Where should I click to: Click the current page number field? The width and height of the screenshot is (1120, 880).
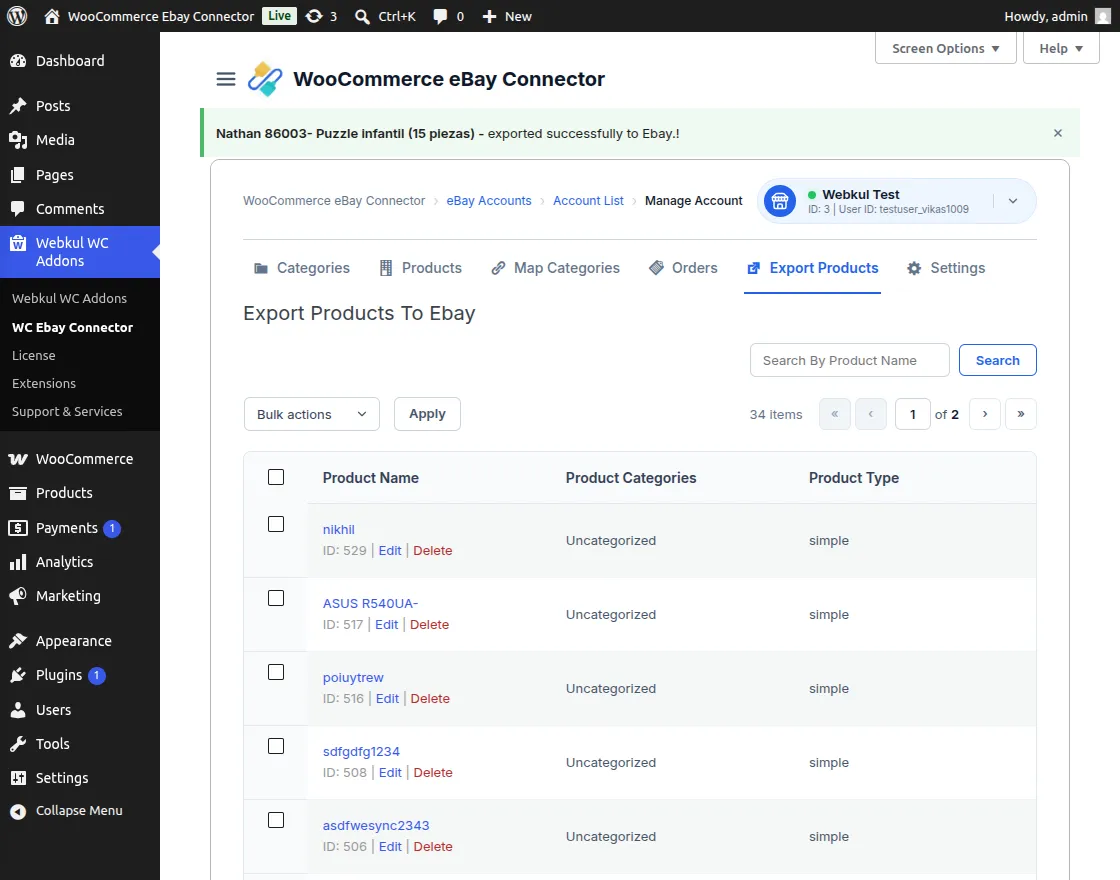click(912, 414)
